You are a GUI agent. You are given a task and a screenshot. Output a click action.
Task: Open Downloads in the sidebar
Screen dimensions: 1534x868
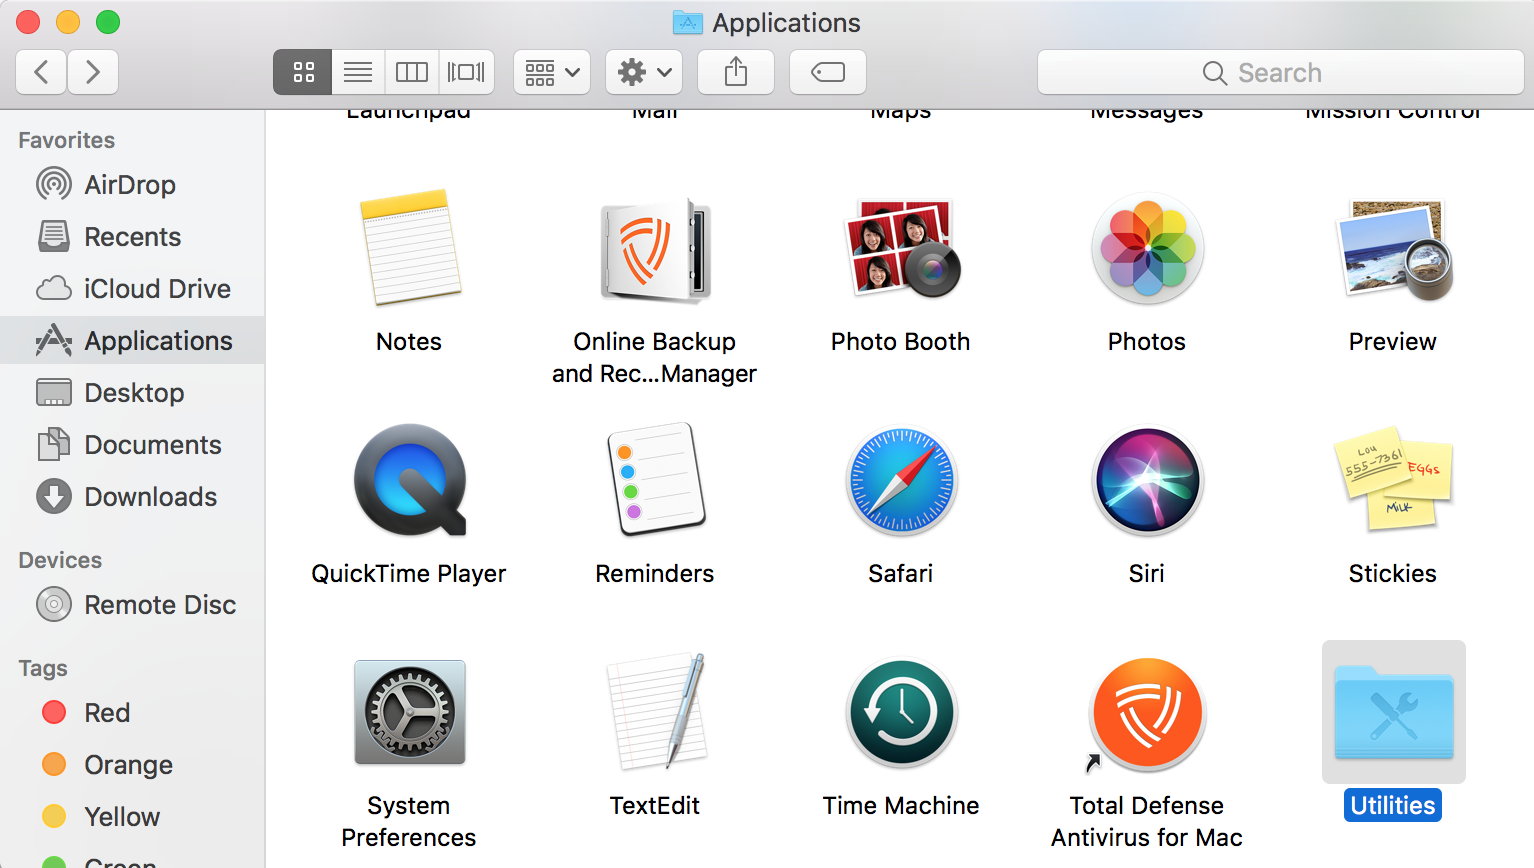tap(132, 497)
